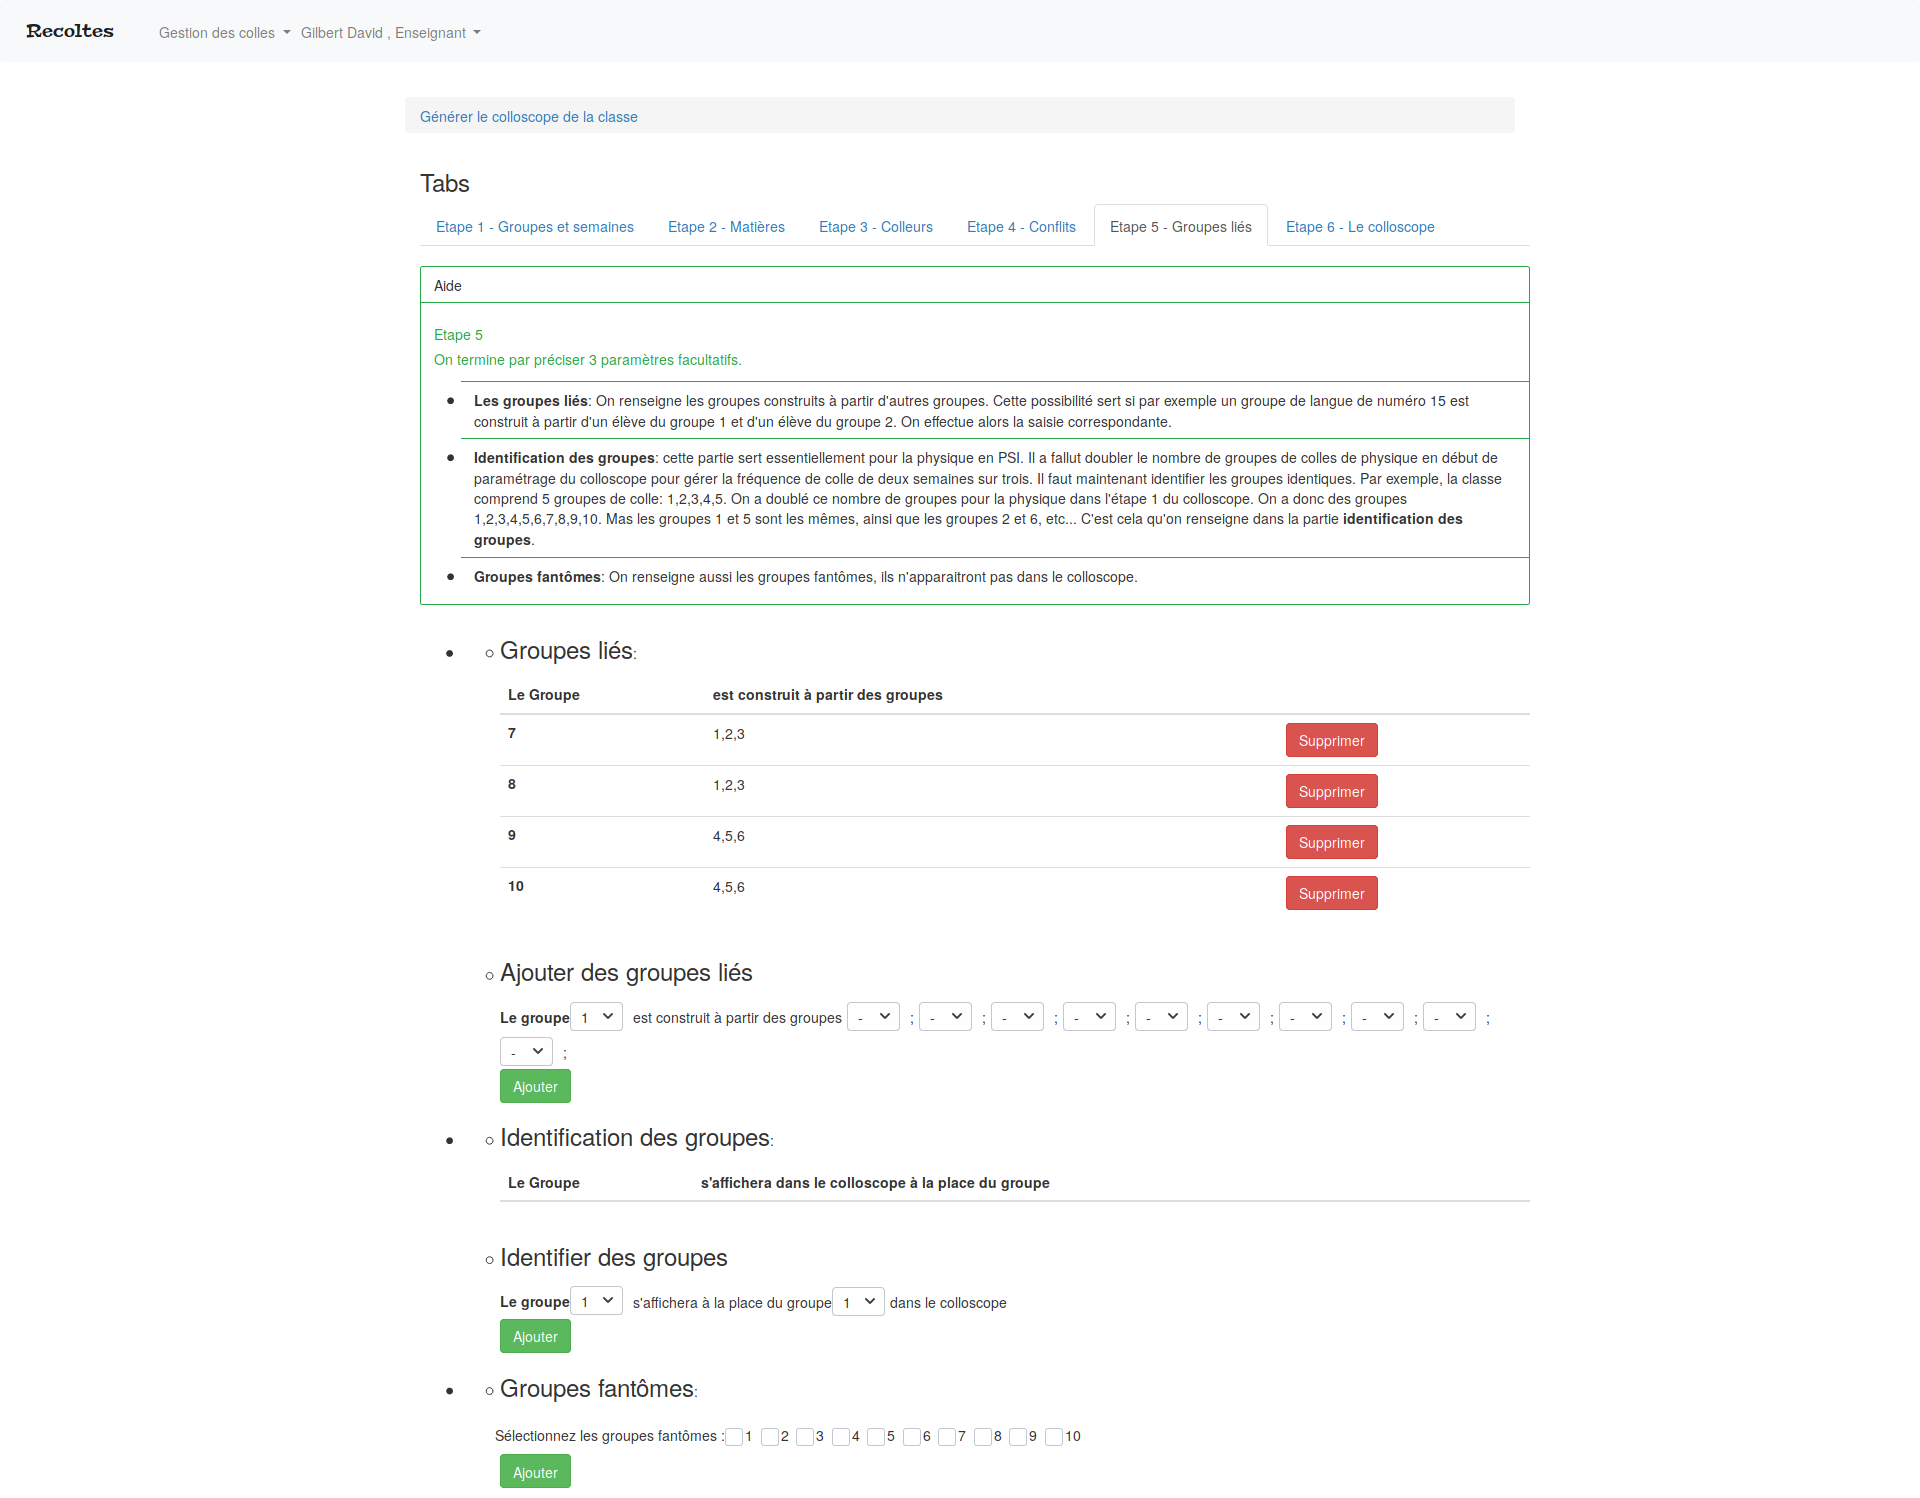Select ghost group 10 checkbox

1054,1437
